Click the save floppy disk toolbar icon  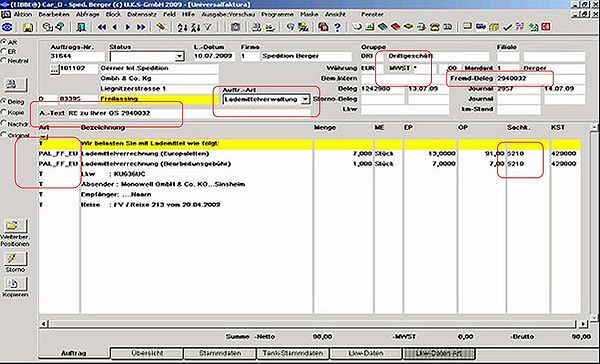tap(28, 27)
